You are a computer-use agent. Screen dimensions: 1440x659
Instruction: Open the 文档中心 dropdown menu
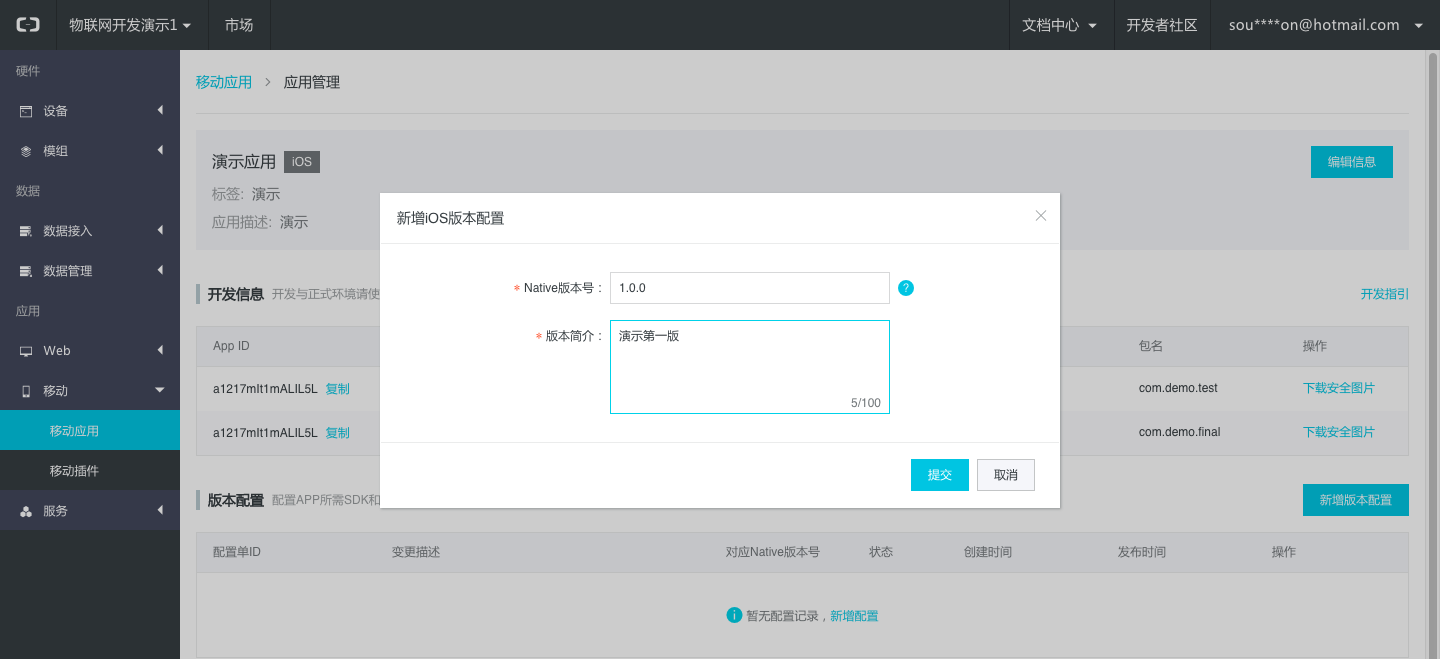tap(1060, 25)
